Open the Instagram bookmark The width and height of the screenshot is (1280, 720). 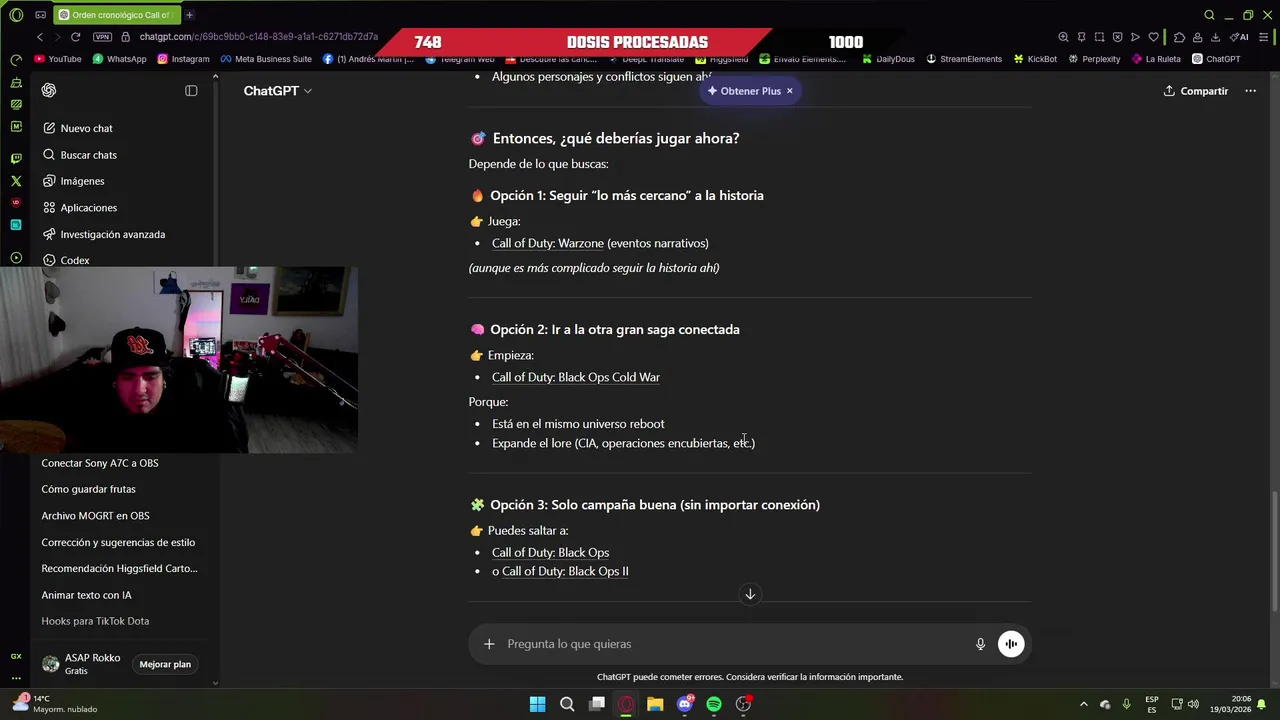(x=183, y=59)
